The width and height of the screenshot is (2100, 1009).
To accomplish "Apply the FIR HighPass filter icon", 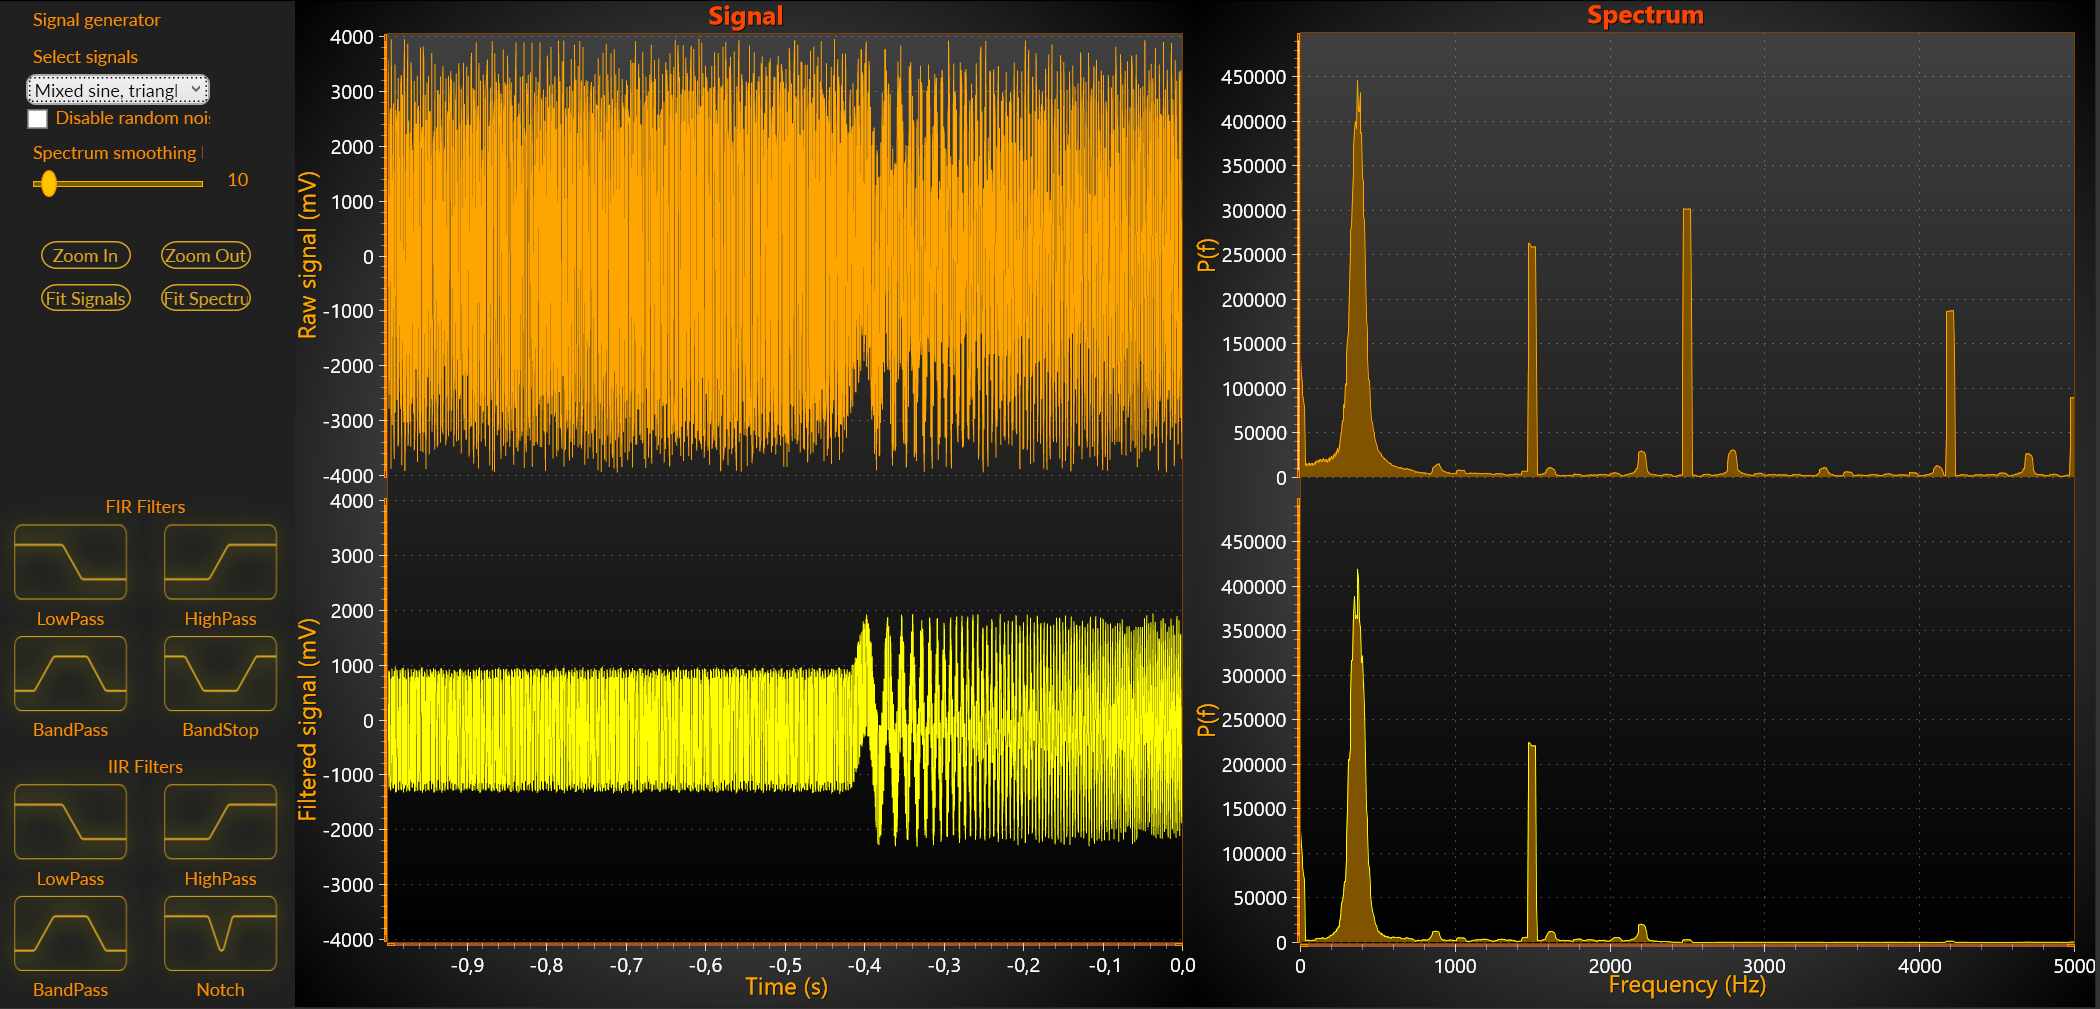I will (x=220, y=562).
